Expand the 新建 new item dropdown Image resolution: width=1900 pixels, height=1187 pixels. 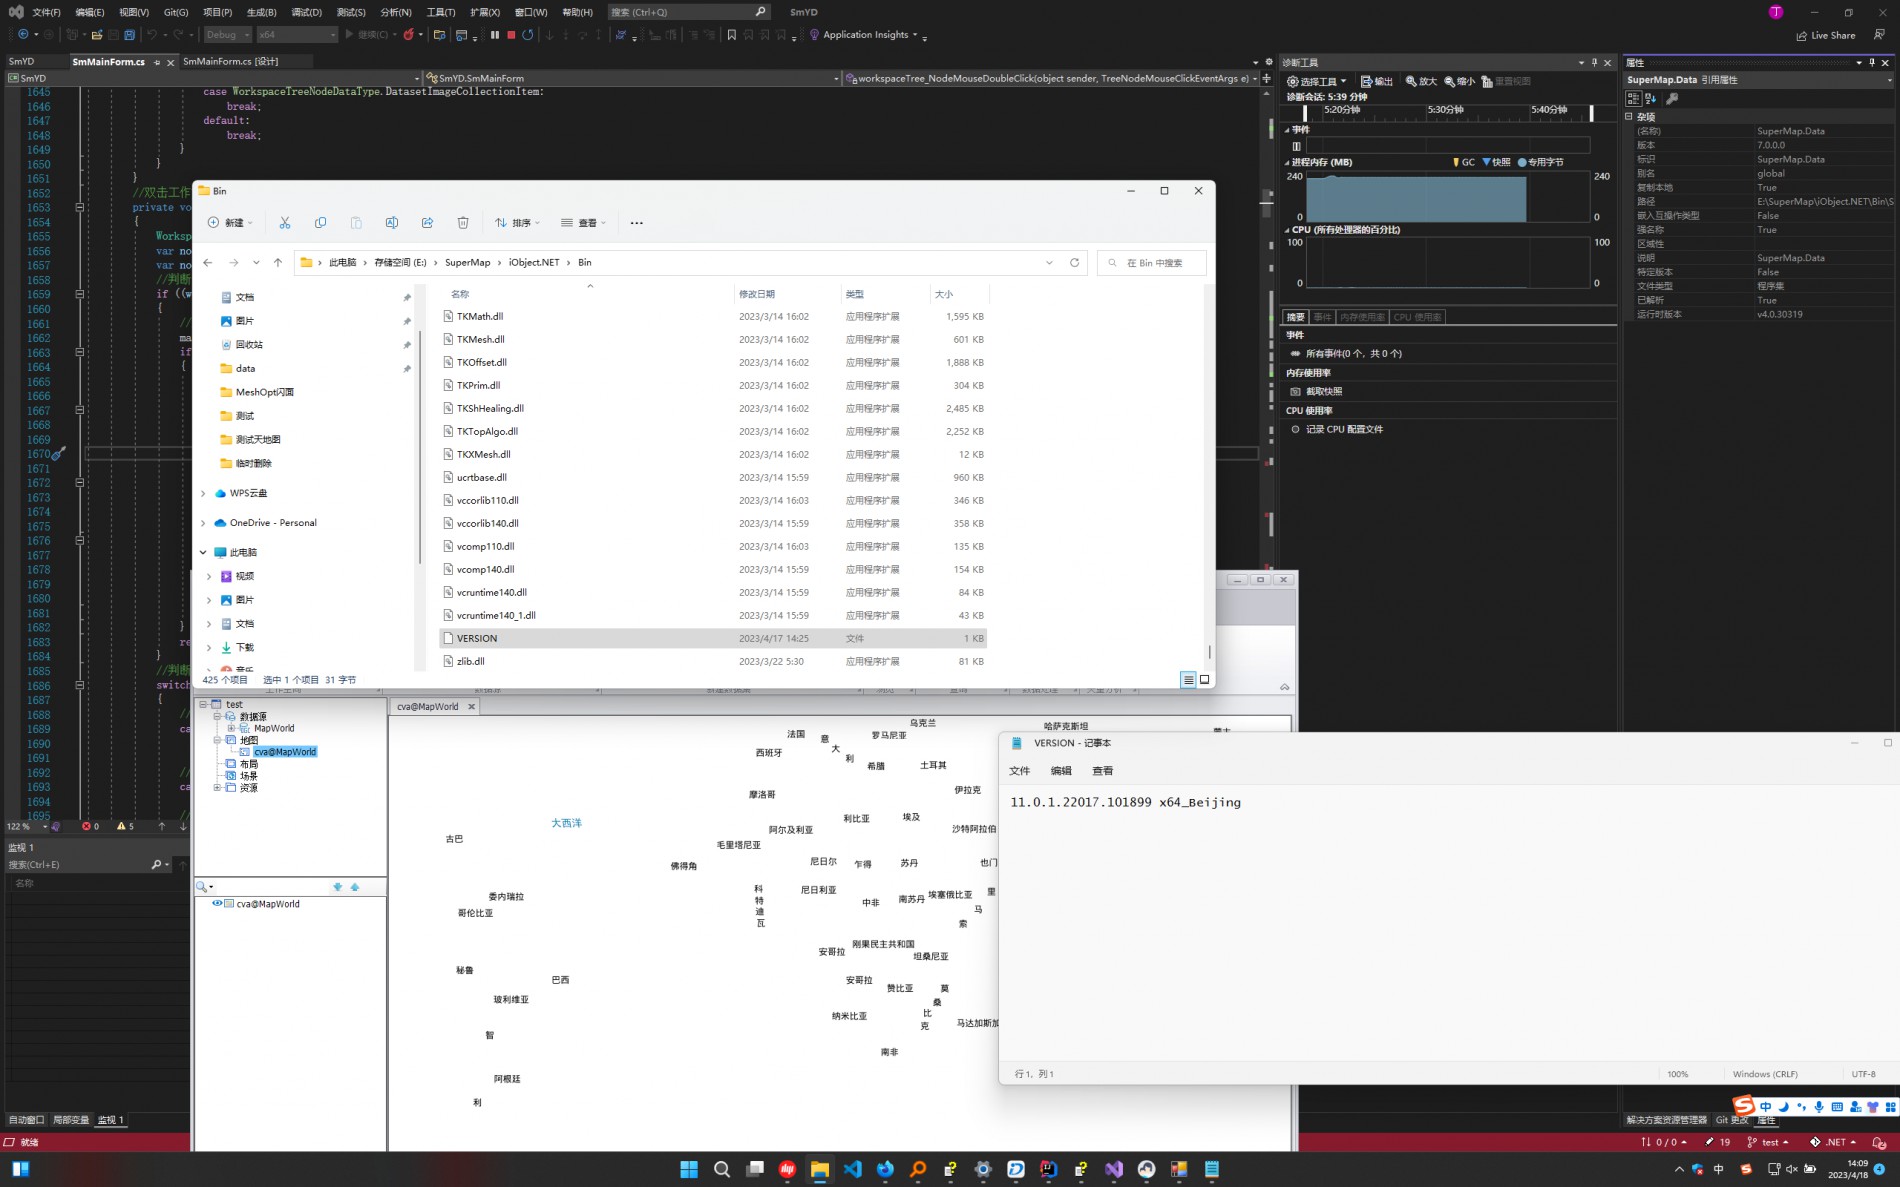click(x=230, y=222)
